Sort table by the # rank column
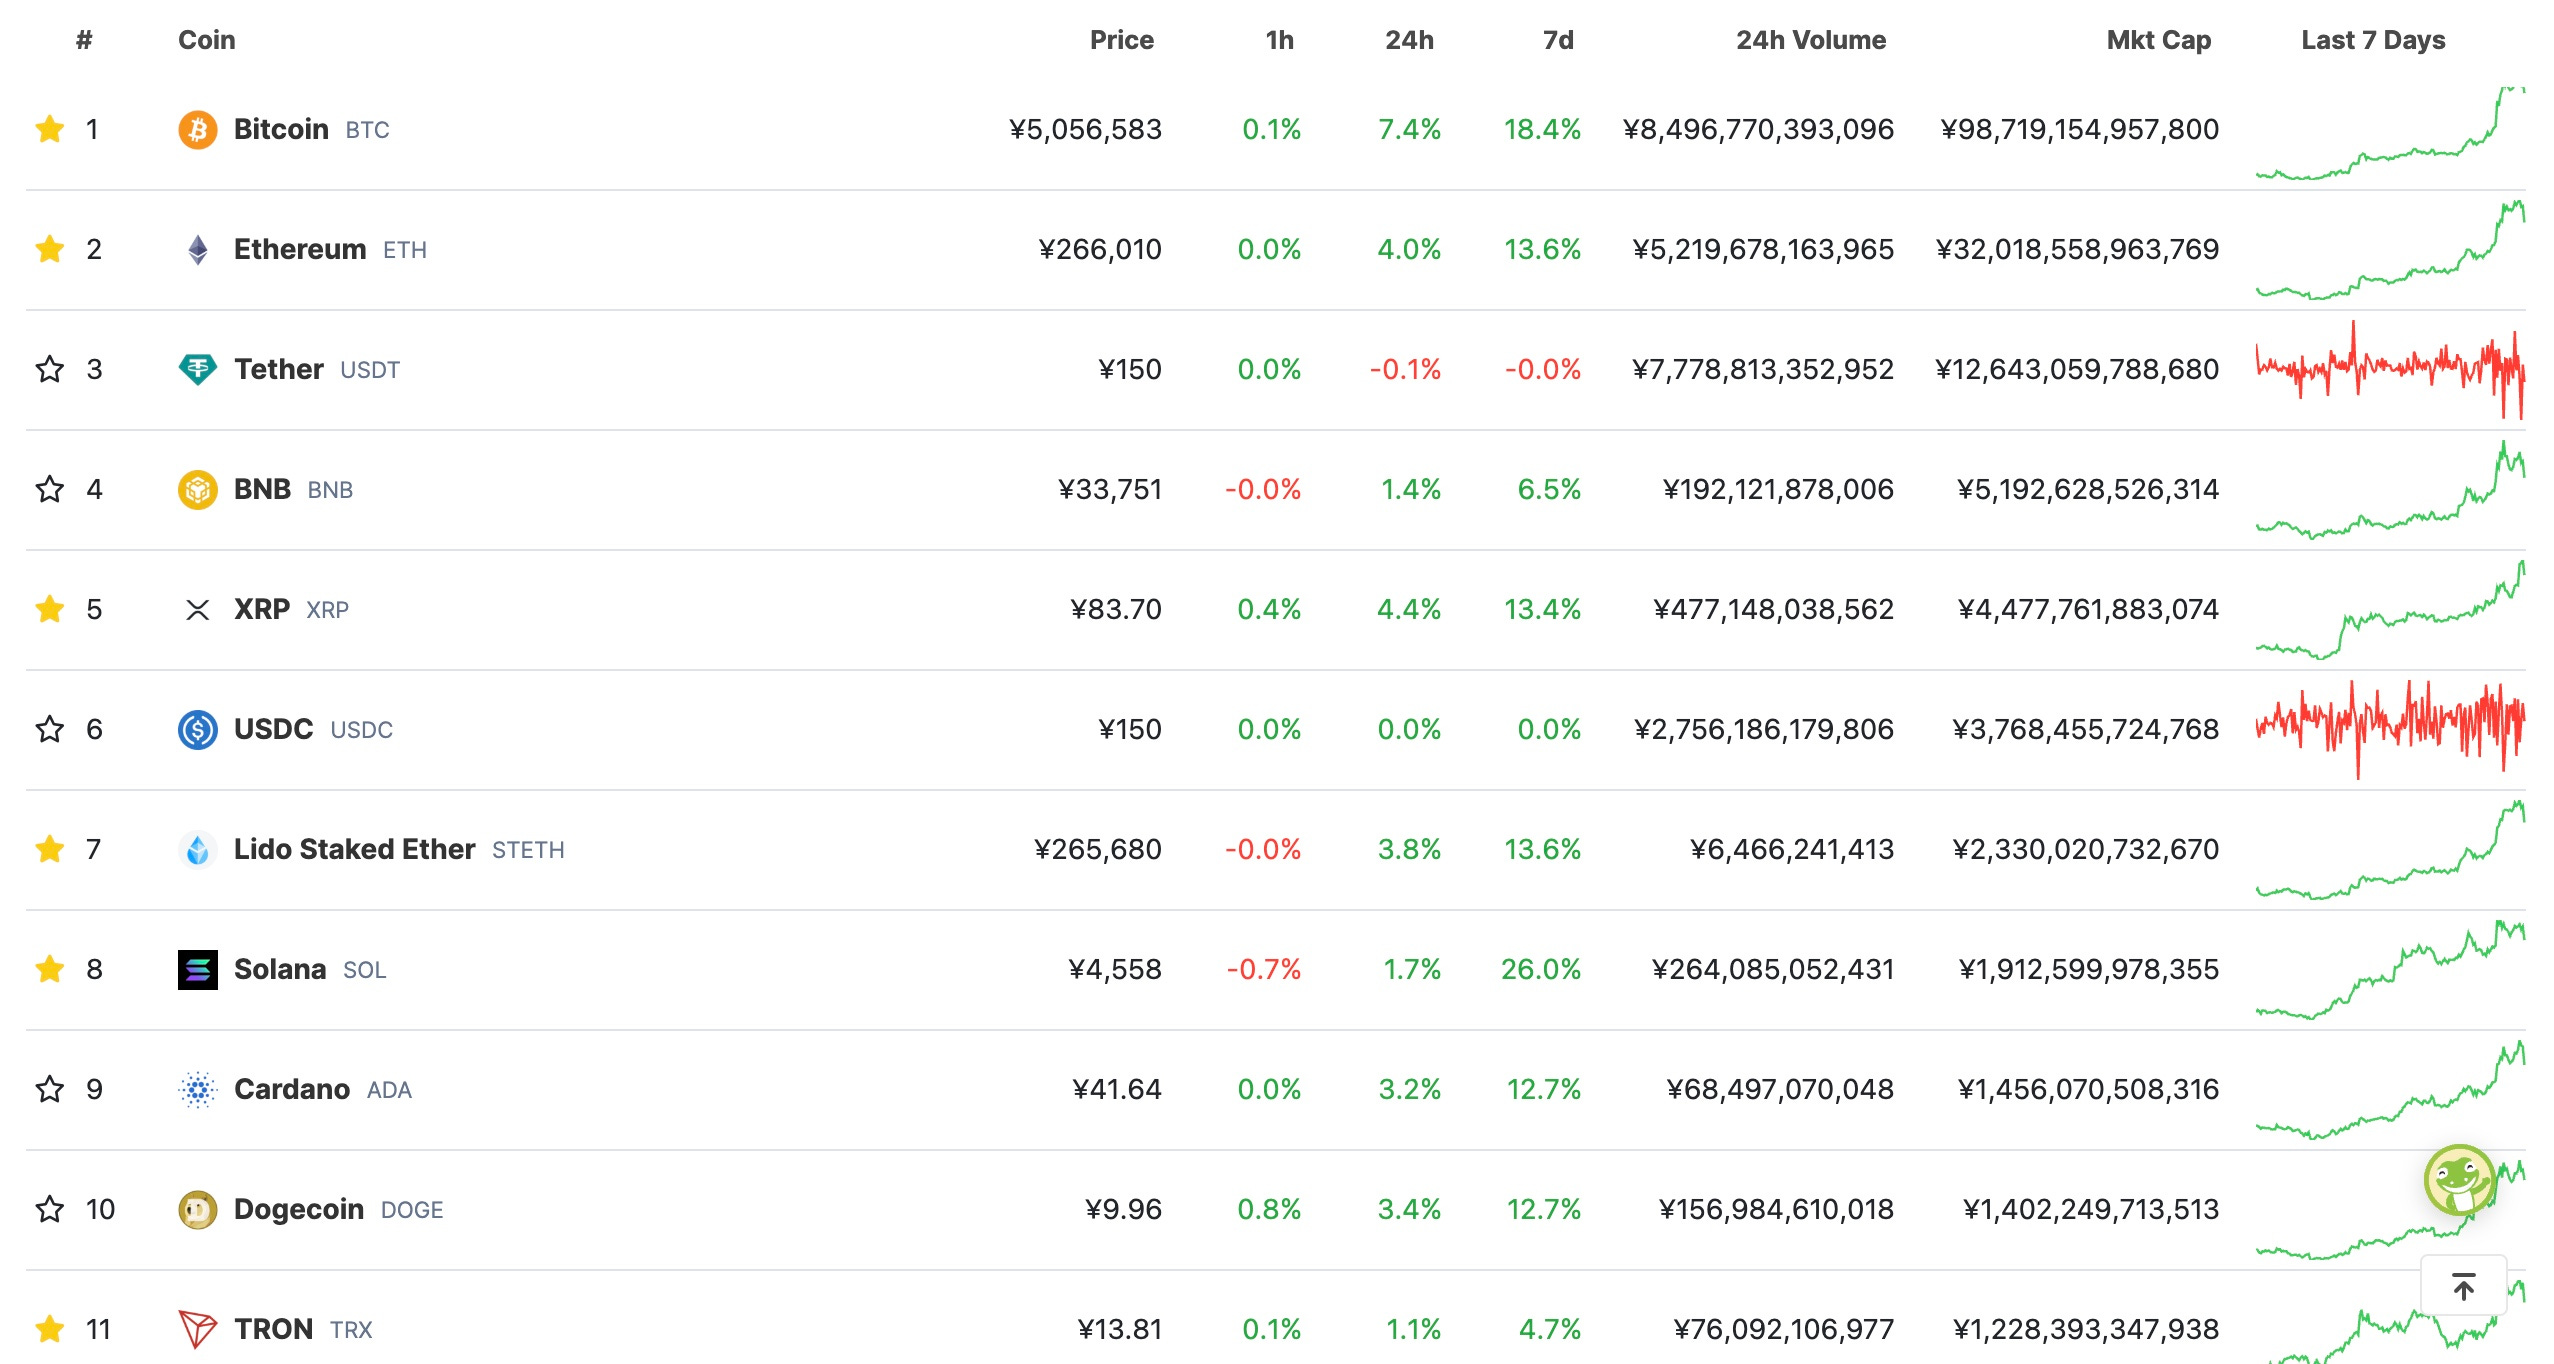The height and width of the screenshot is (1364, 2554). pyautogui.click(x=84, y=40)
